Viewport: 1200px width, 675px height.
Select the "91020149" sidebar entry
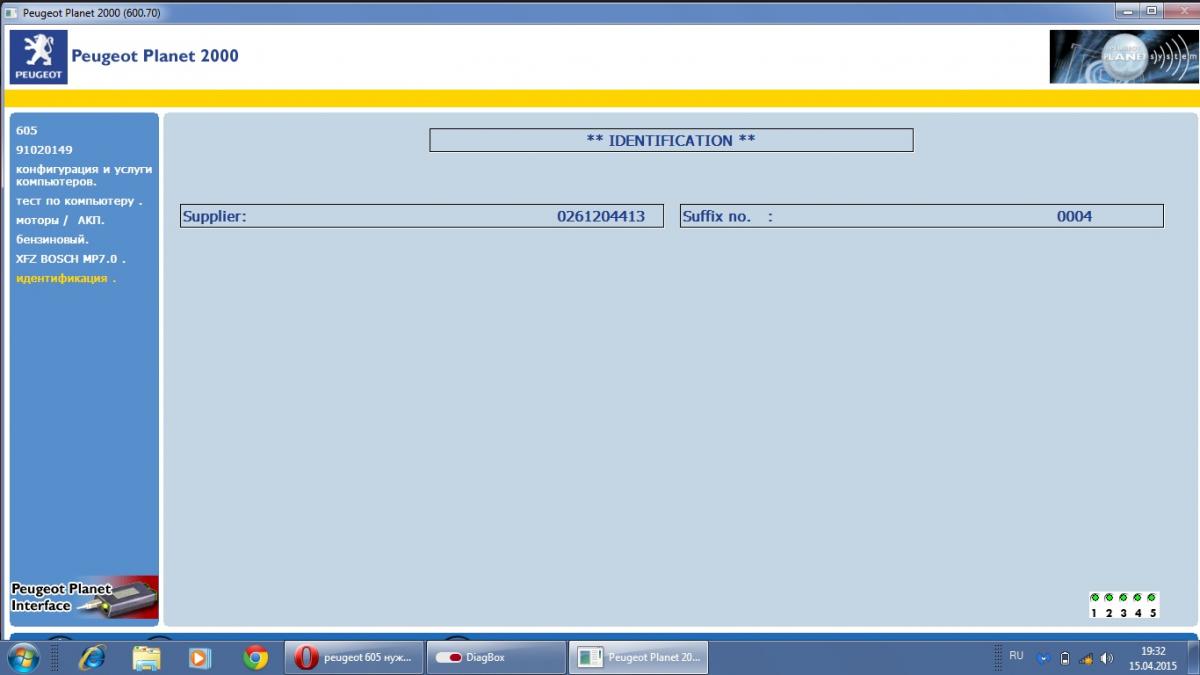click(44, 150)
